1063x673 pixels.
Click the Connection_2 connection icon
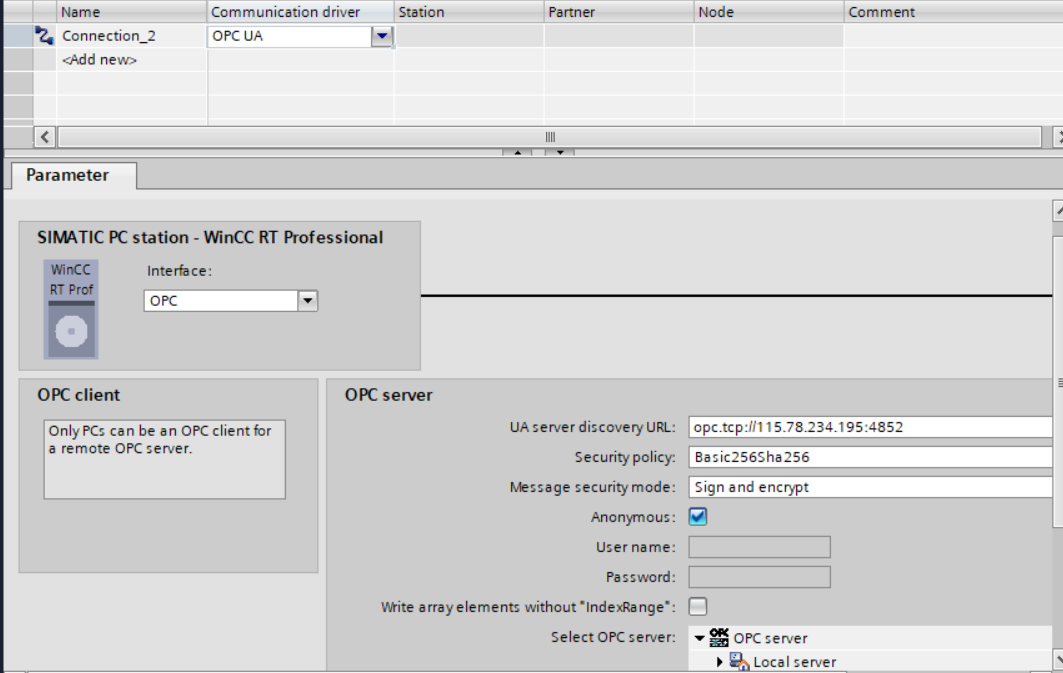point(45,36)
